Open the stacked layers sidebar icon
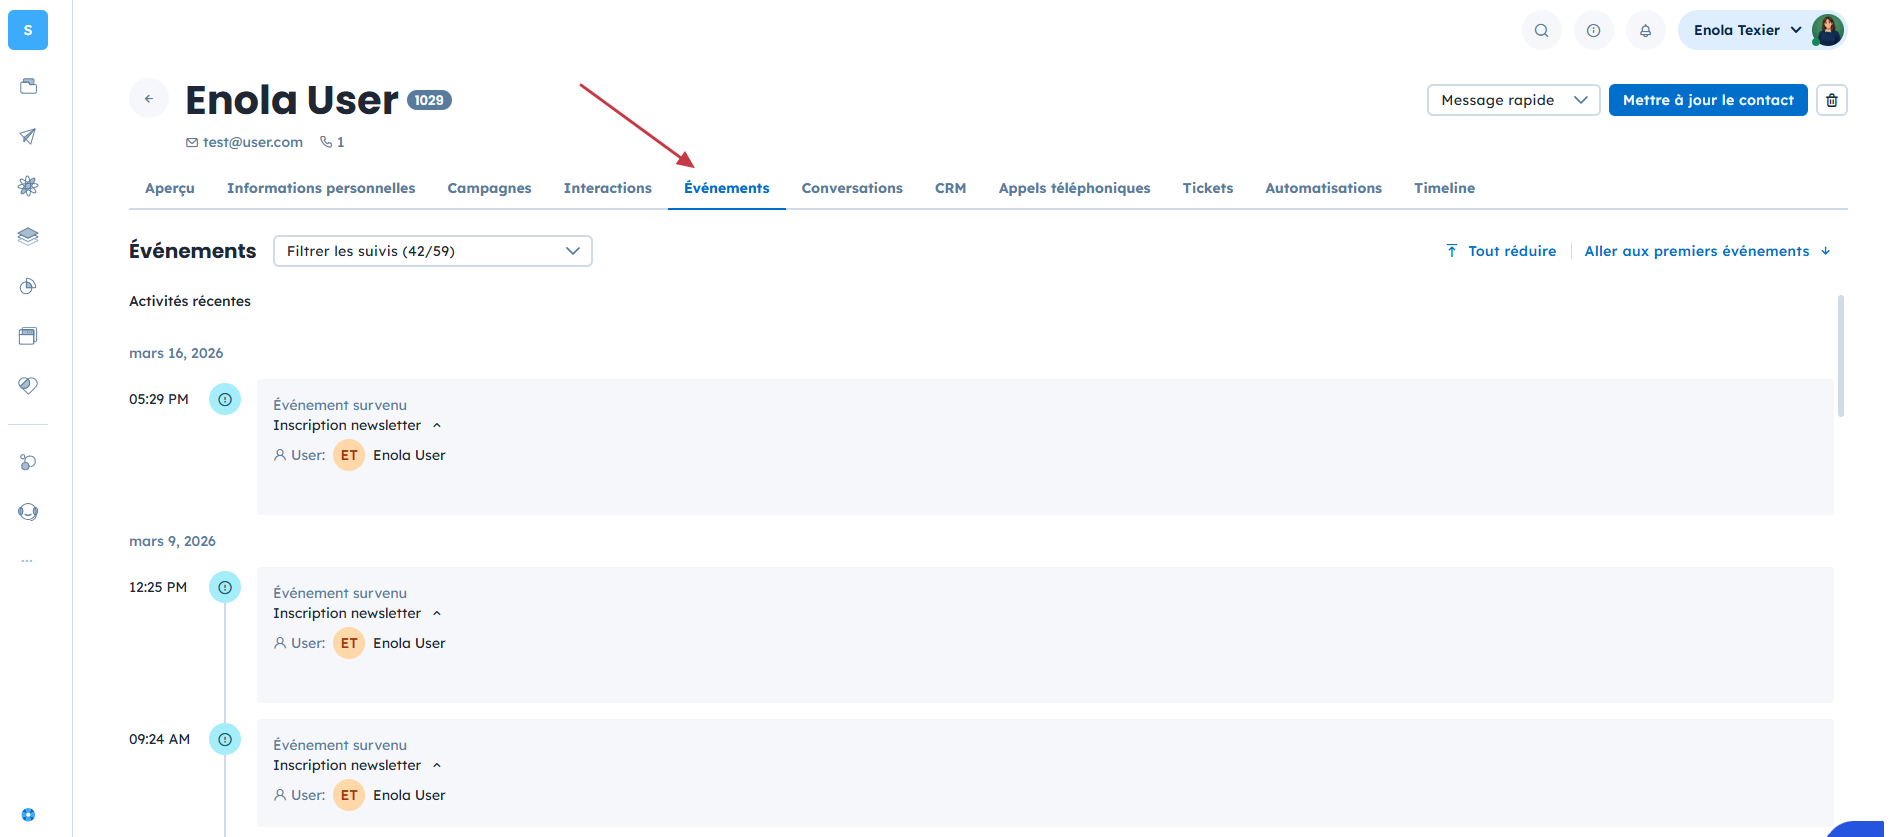Image resolution: width=1900 pixels, height=837 pixels. click(28, 236)
